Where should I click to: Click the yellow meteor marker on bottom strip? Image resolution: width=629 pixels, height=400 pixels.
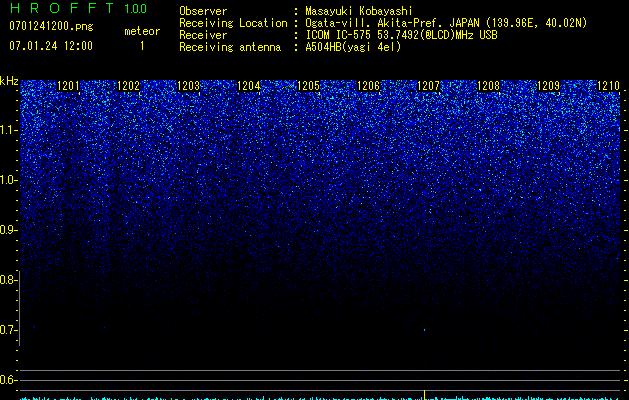coord(424,394)
